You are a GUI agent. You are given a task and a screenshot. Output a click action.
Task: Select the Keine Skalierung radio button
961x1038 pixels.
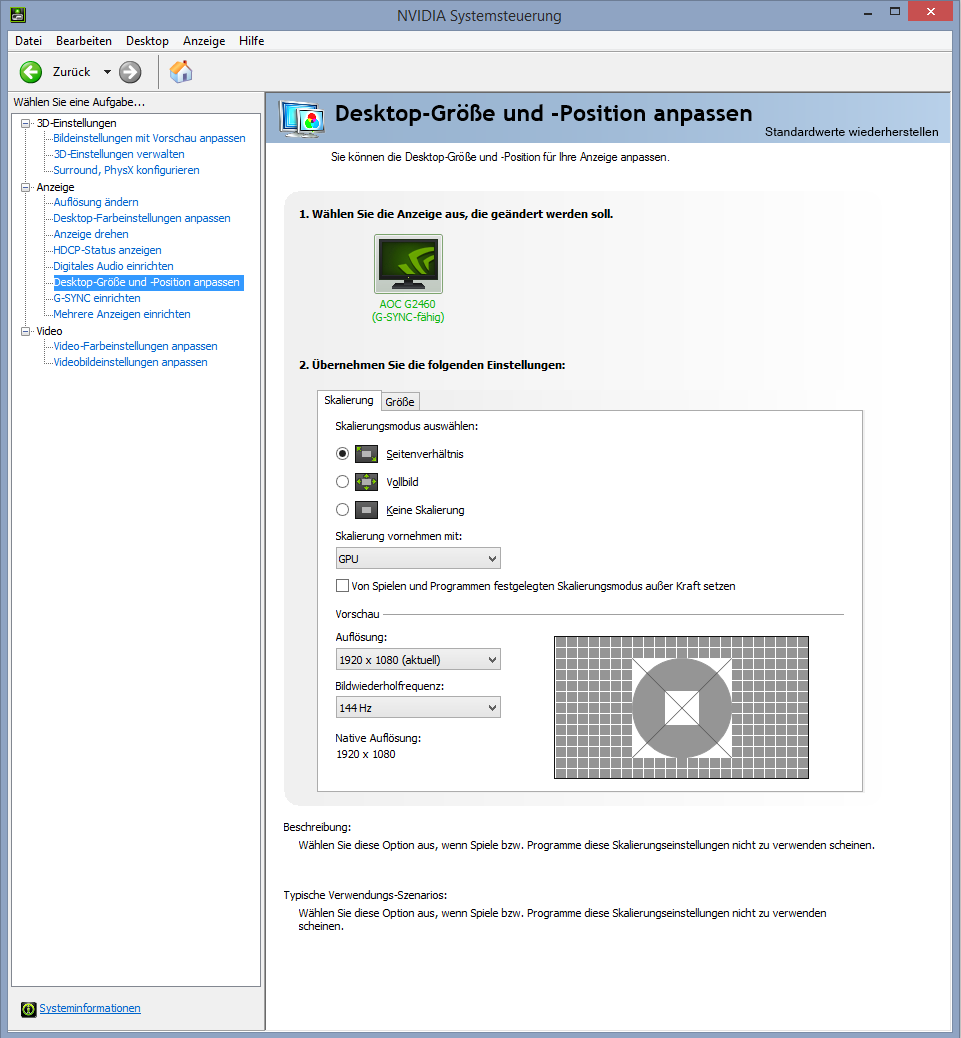click(342, 510)
